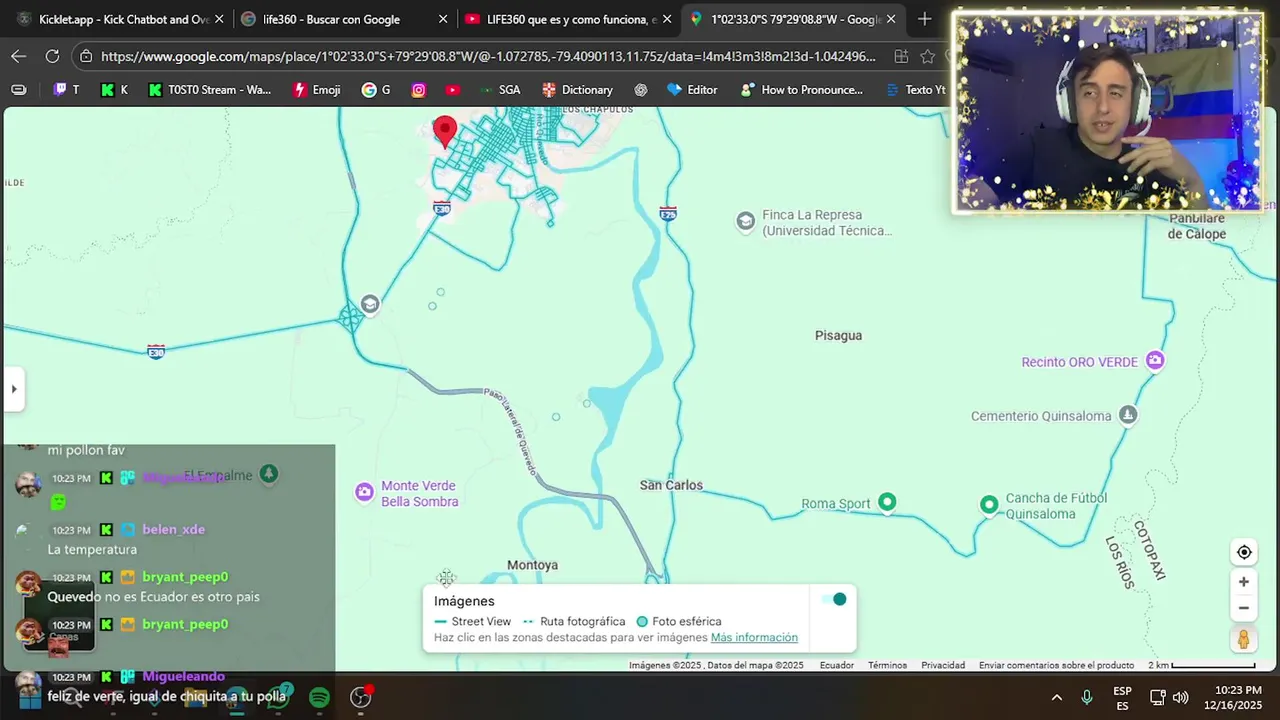The height and width of the screenshot is (720, 1280).
Task: Click the OBS icon in the taskbar
Action: click(361, 697)
